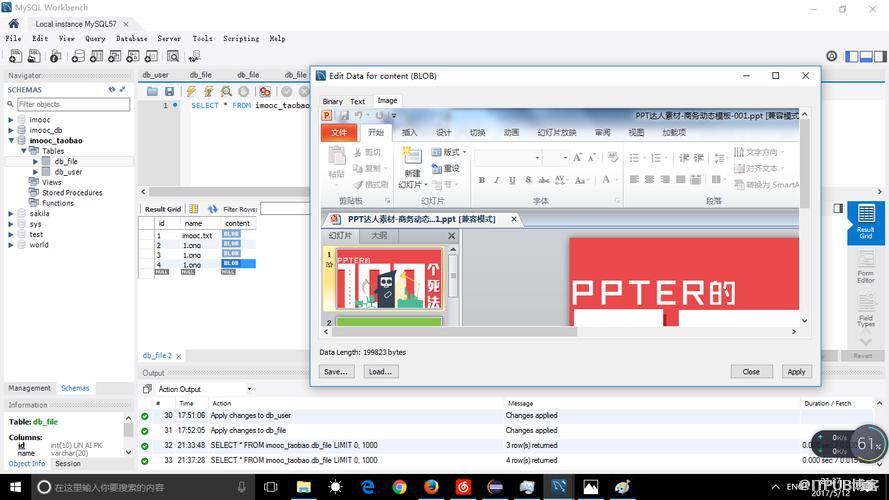This screenshot has width=889, height=500.
Task: Click the Filter objects search field
Action: click(74, 104)
